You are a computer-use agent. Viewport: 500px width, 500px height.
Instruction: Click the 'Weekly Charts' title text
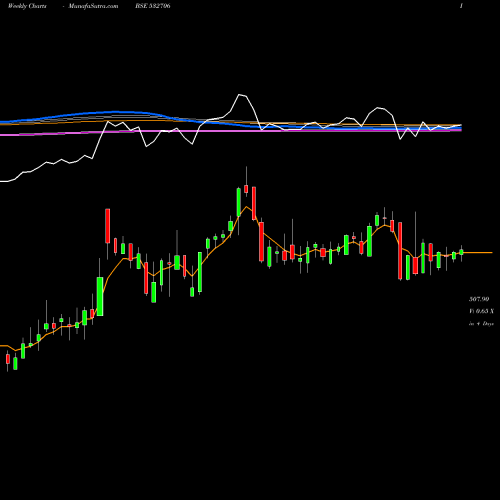[x=27, y=6]
